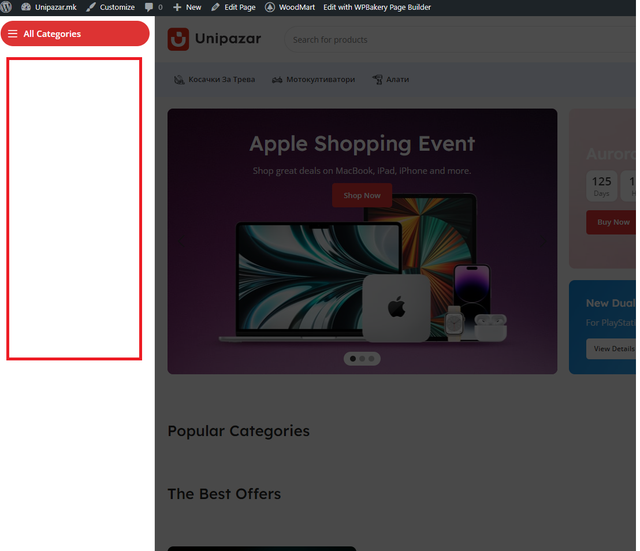Viewport: 640px width, 551px height.
Task: Click Shop Now on Apple banner
Action: pyautogui.click(x=362, y=195)
